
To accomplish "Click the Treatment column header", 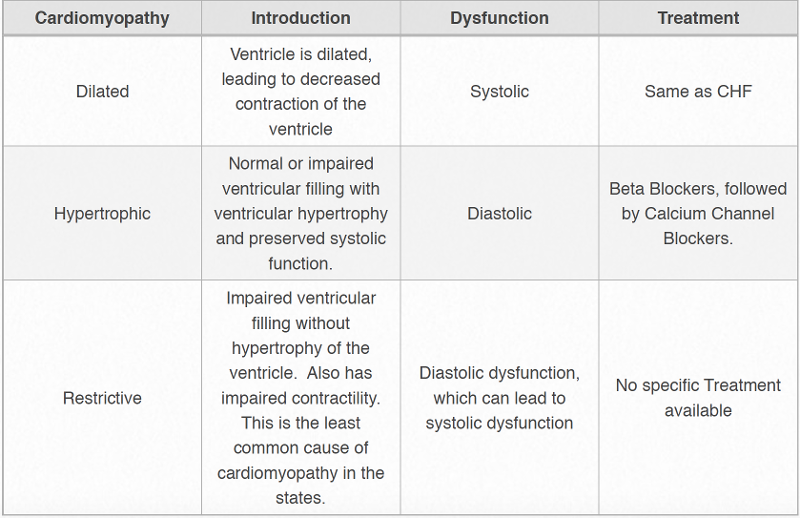I will [698, 18].
